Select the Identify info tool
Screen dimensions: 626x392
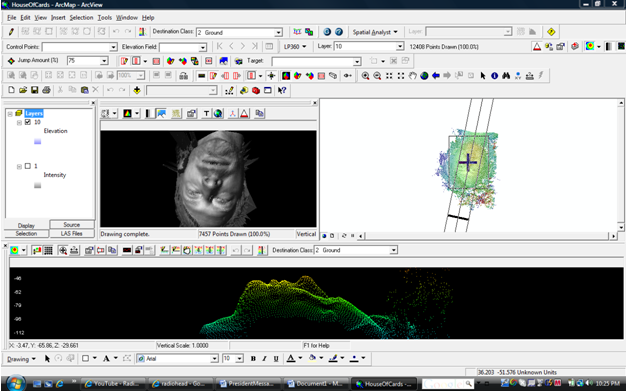494,75
